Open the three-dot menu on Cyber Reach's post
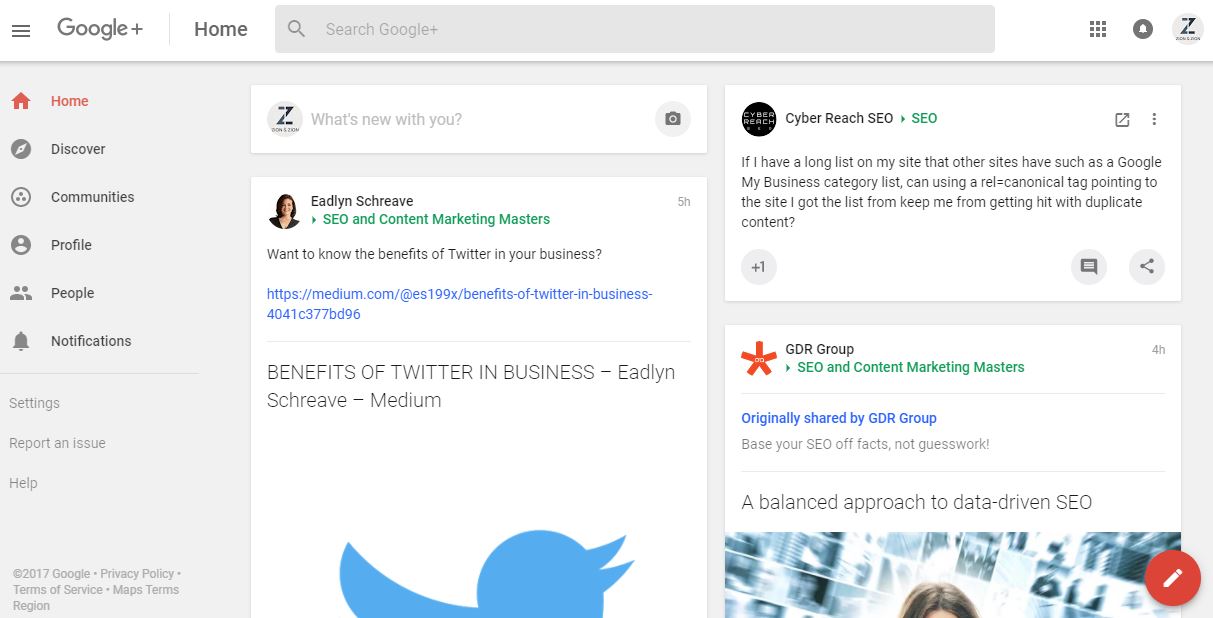The image size is (1213, 618). click(x=1154, y=118)
